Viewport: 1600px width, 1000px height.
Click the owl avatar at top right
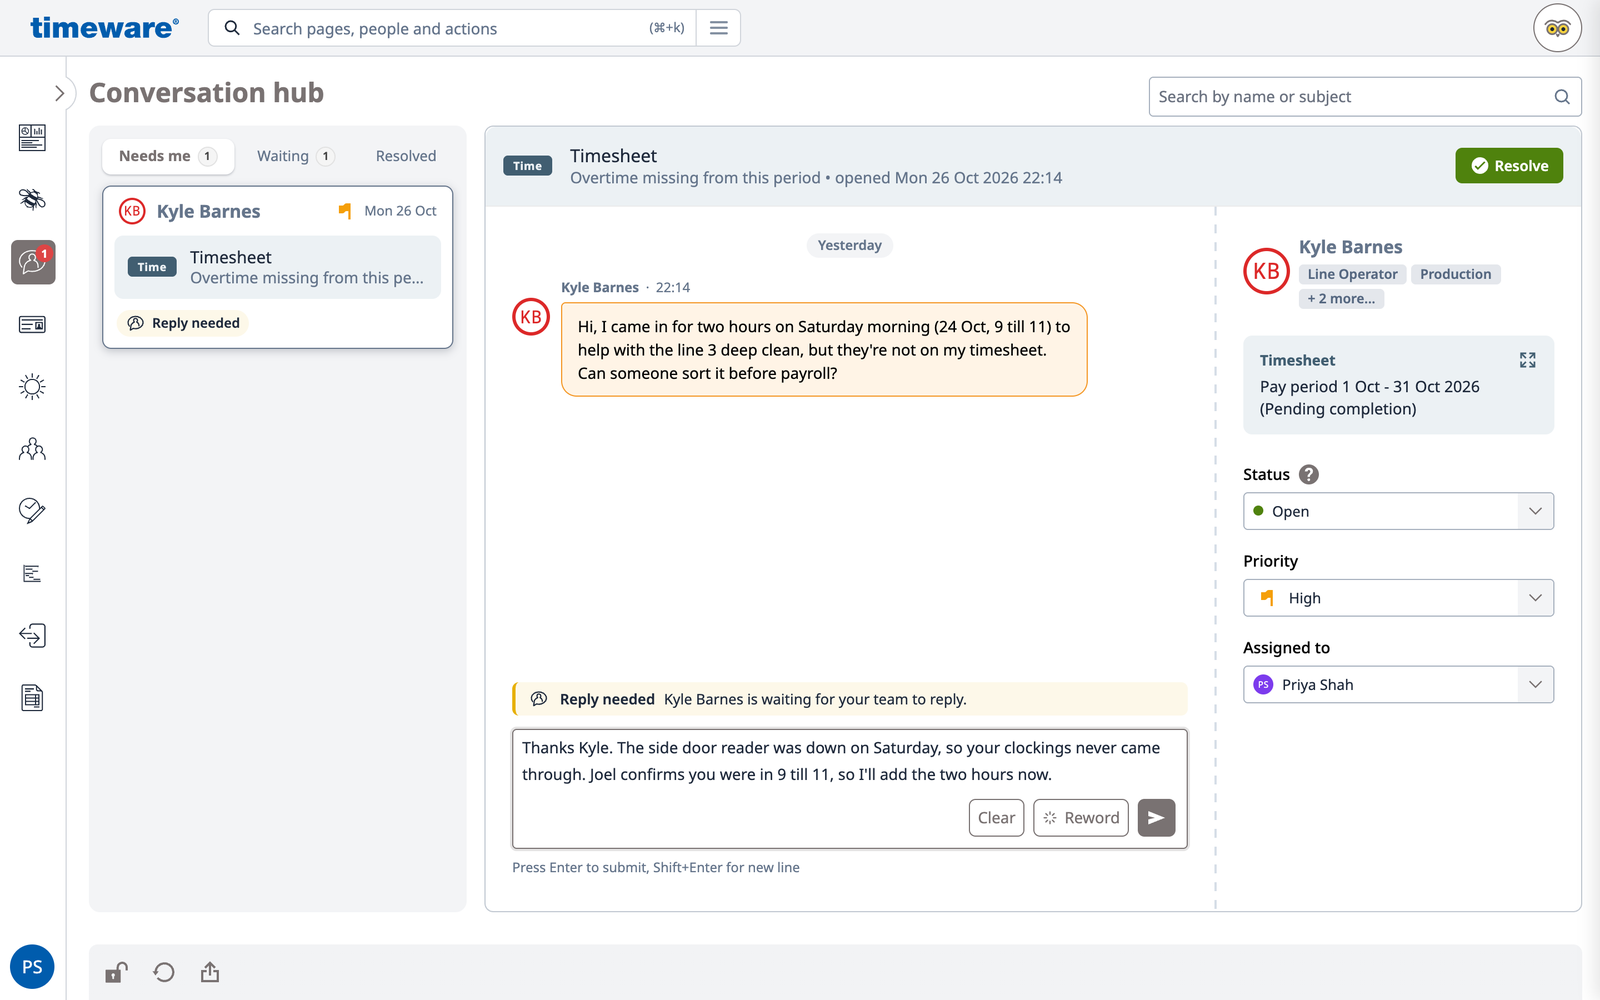click(x=1557, y=28)
